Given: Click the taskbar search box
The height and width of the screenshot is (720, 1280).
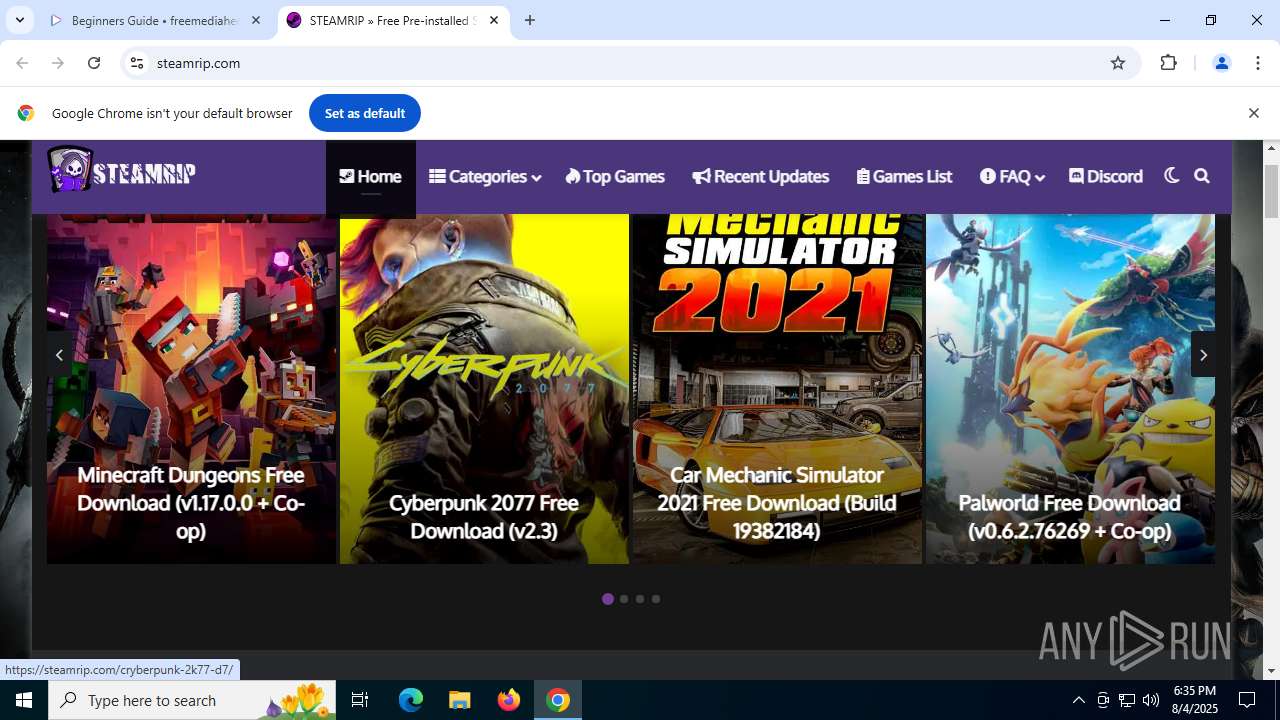Looking at the screenshot, I should (x=193, y=700).
